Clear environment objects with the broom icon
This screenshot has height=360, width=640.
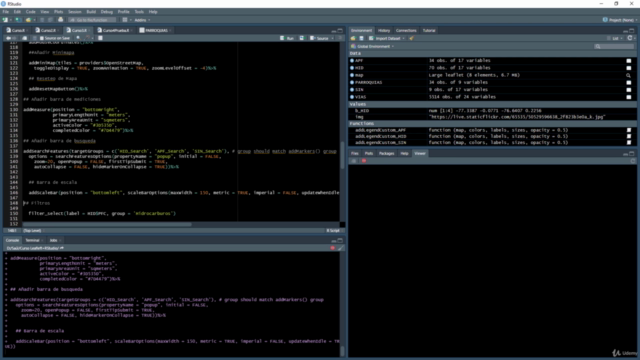(x=411, y=38)
